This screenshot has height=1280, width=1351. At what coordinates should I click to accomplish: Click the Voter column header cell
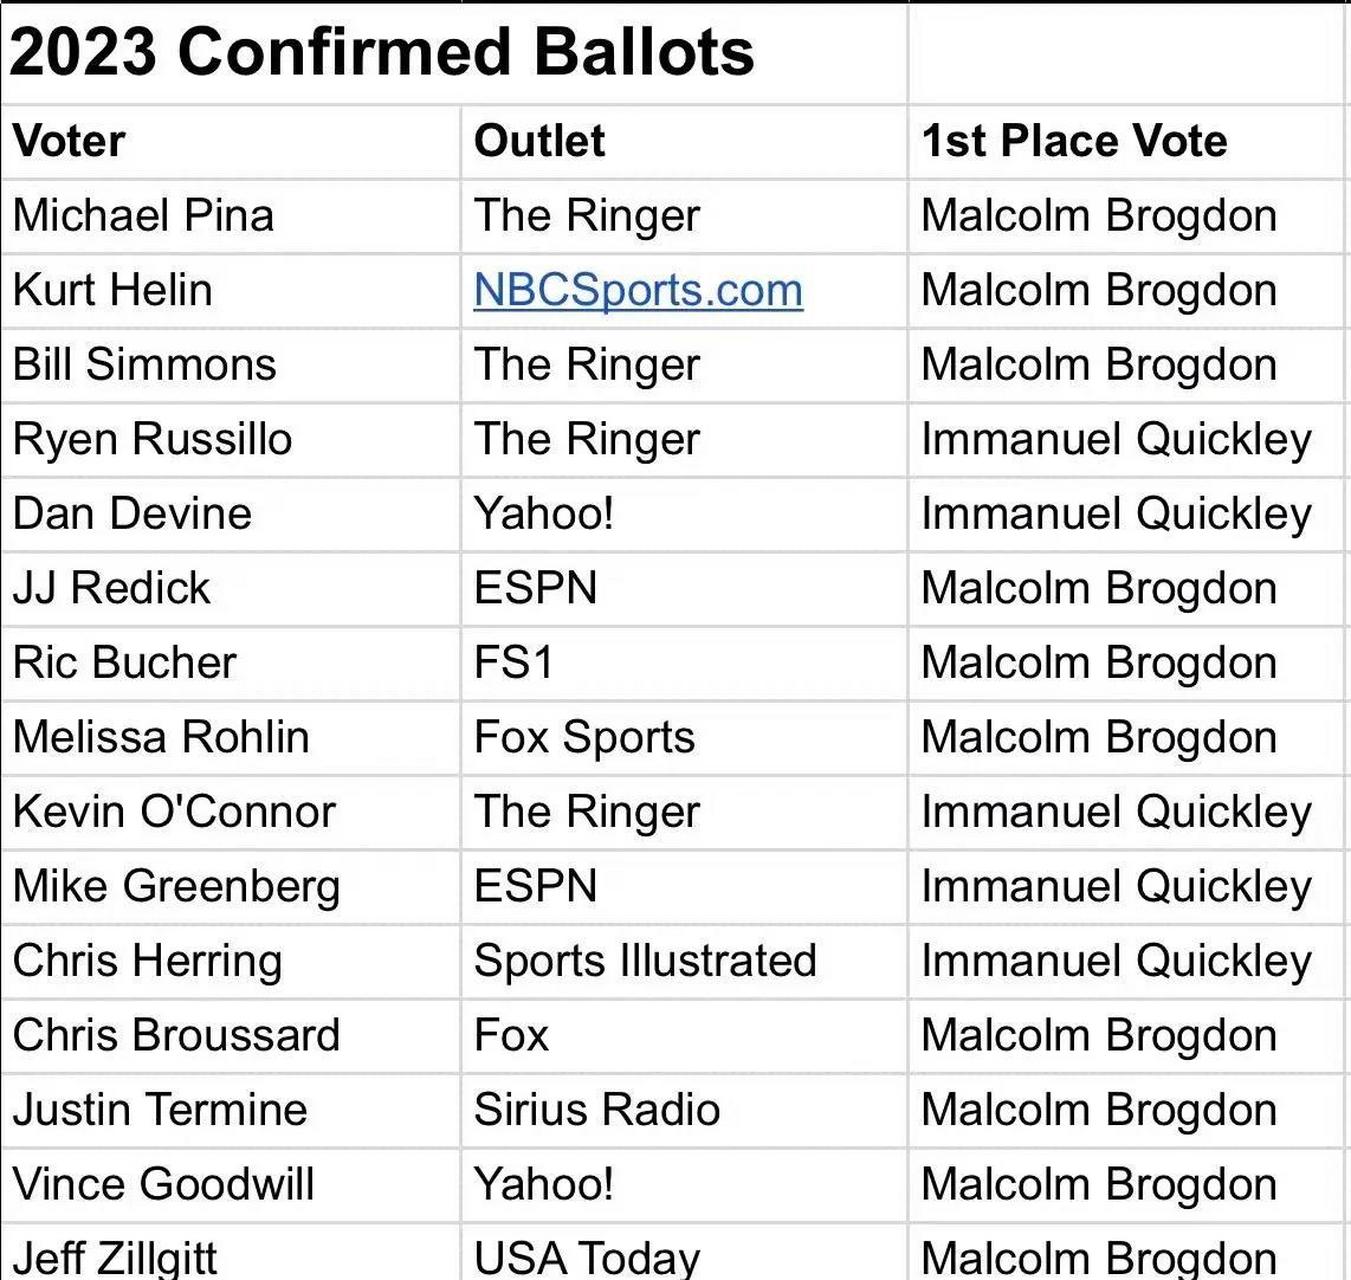[69, 141]
